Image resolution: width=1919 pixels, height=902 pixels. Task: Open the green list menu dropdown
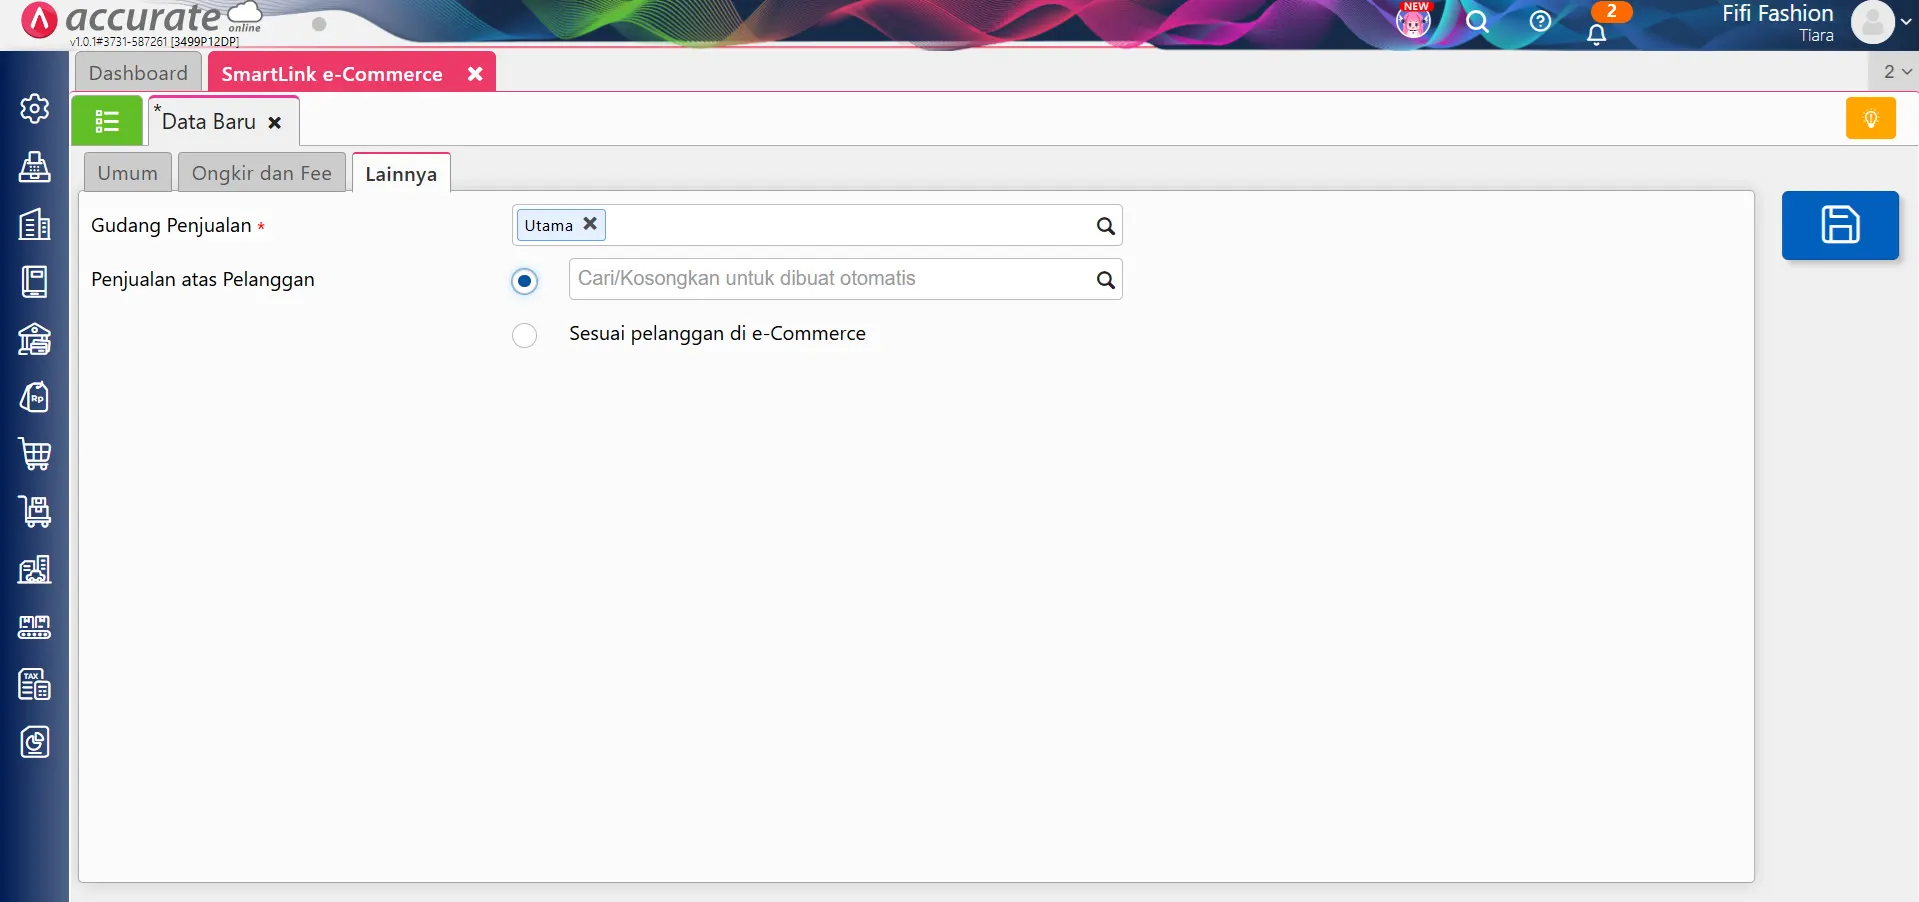(x=107, y=120)
